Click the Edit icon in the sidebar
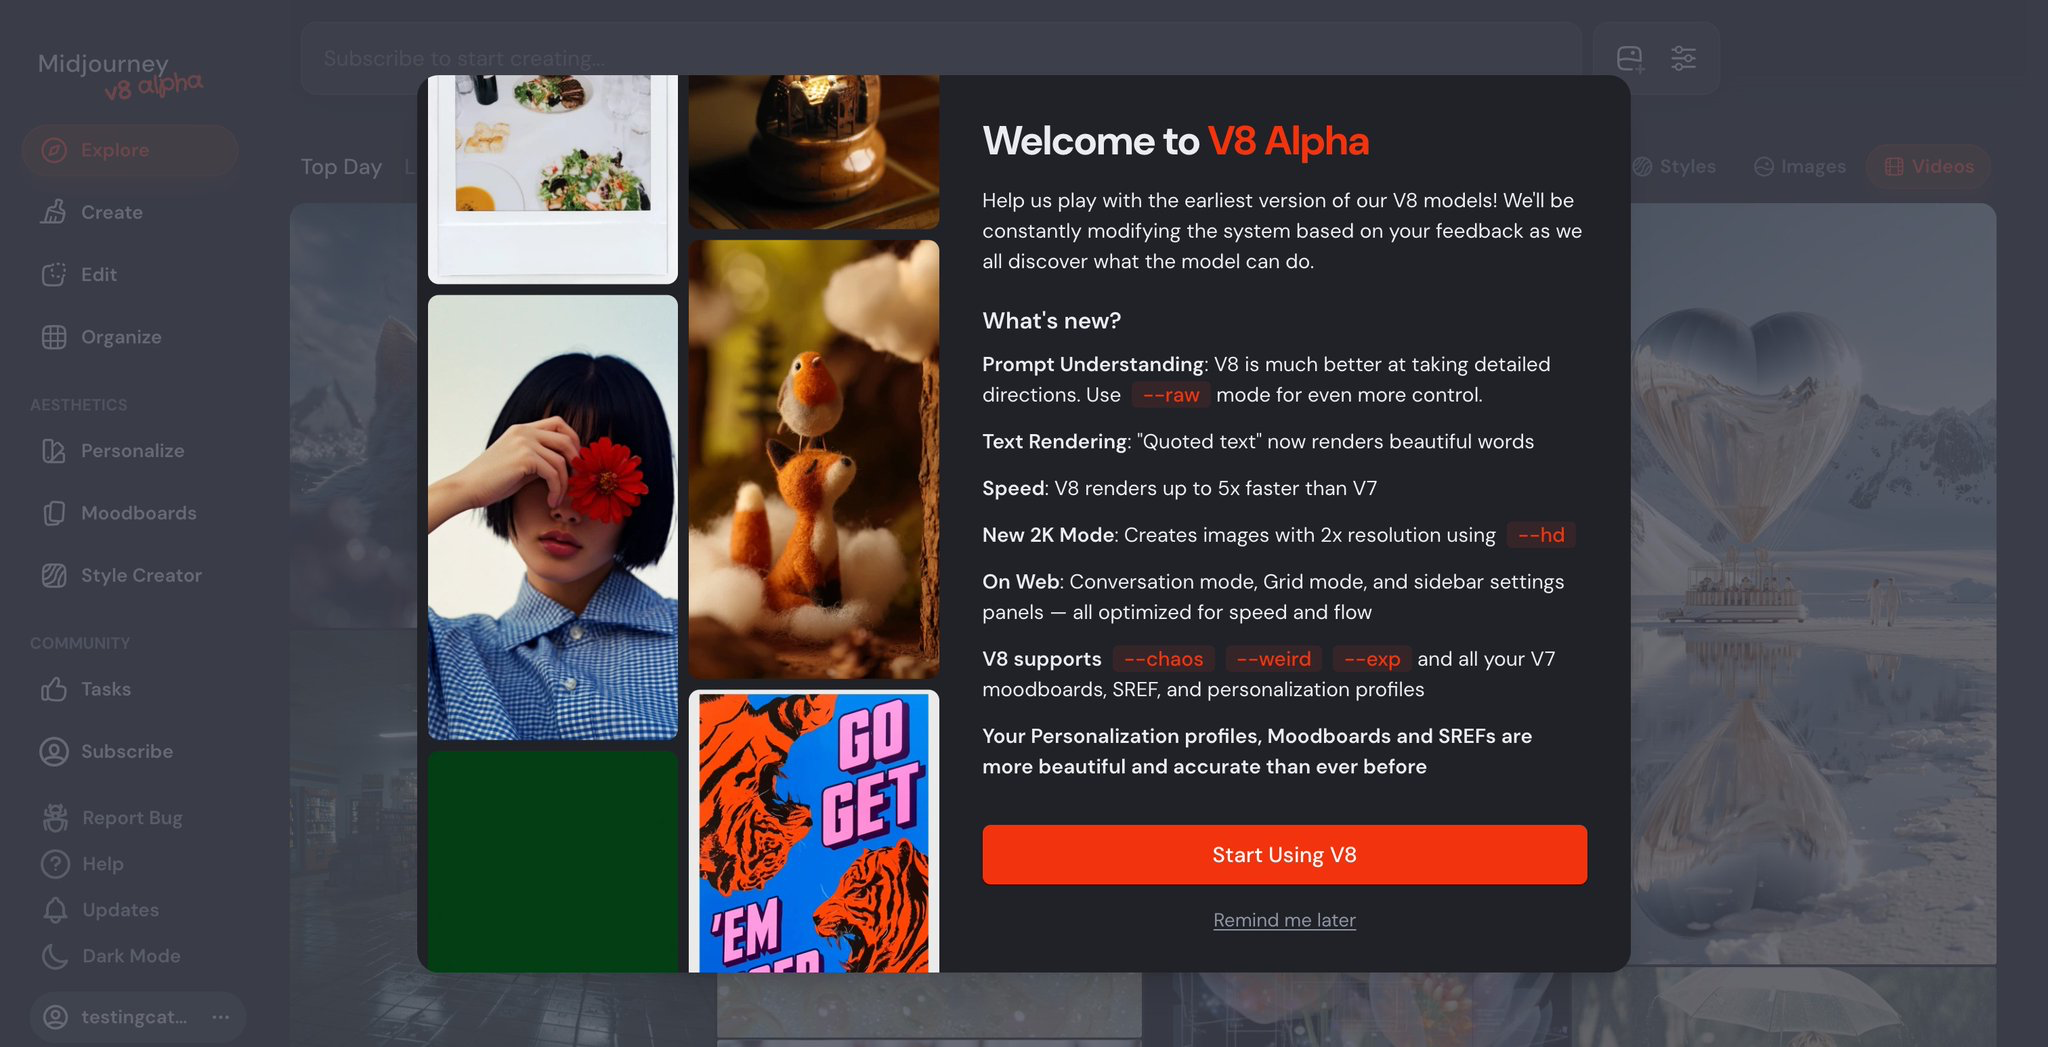 pyautogui.click(x=54, y=274)
